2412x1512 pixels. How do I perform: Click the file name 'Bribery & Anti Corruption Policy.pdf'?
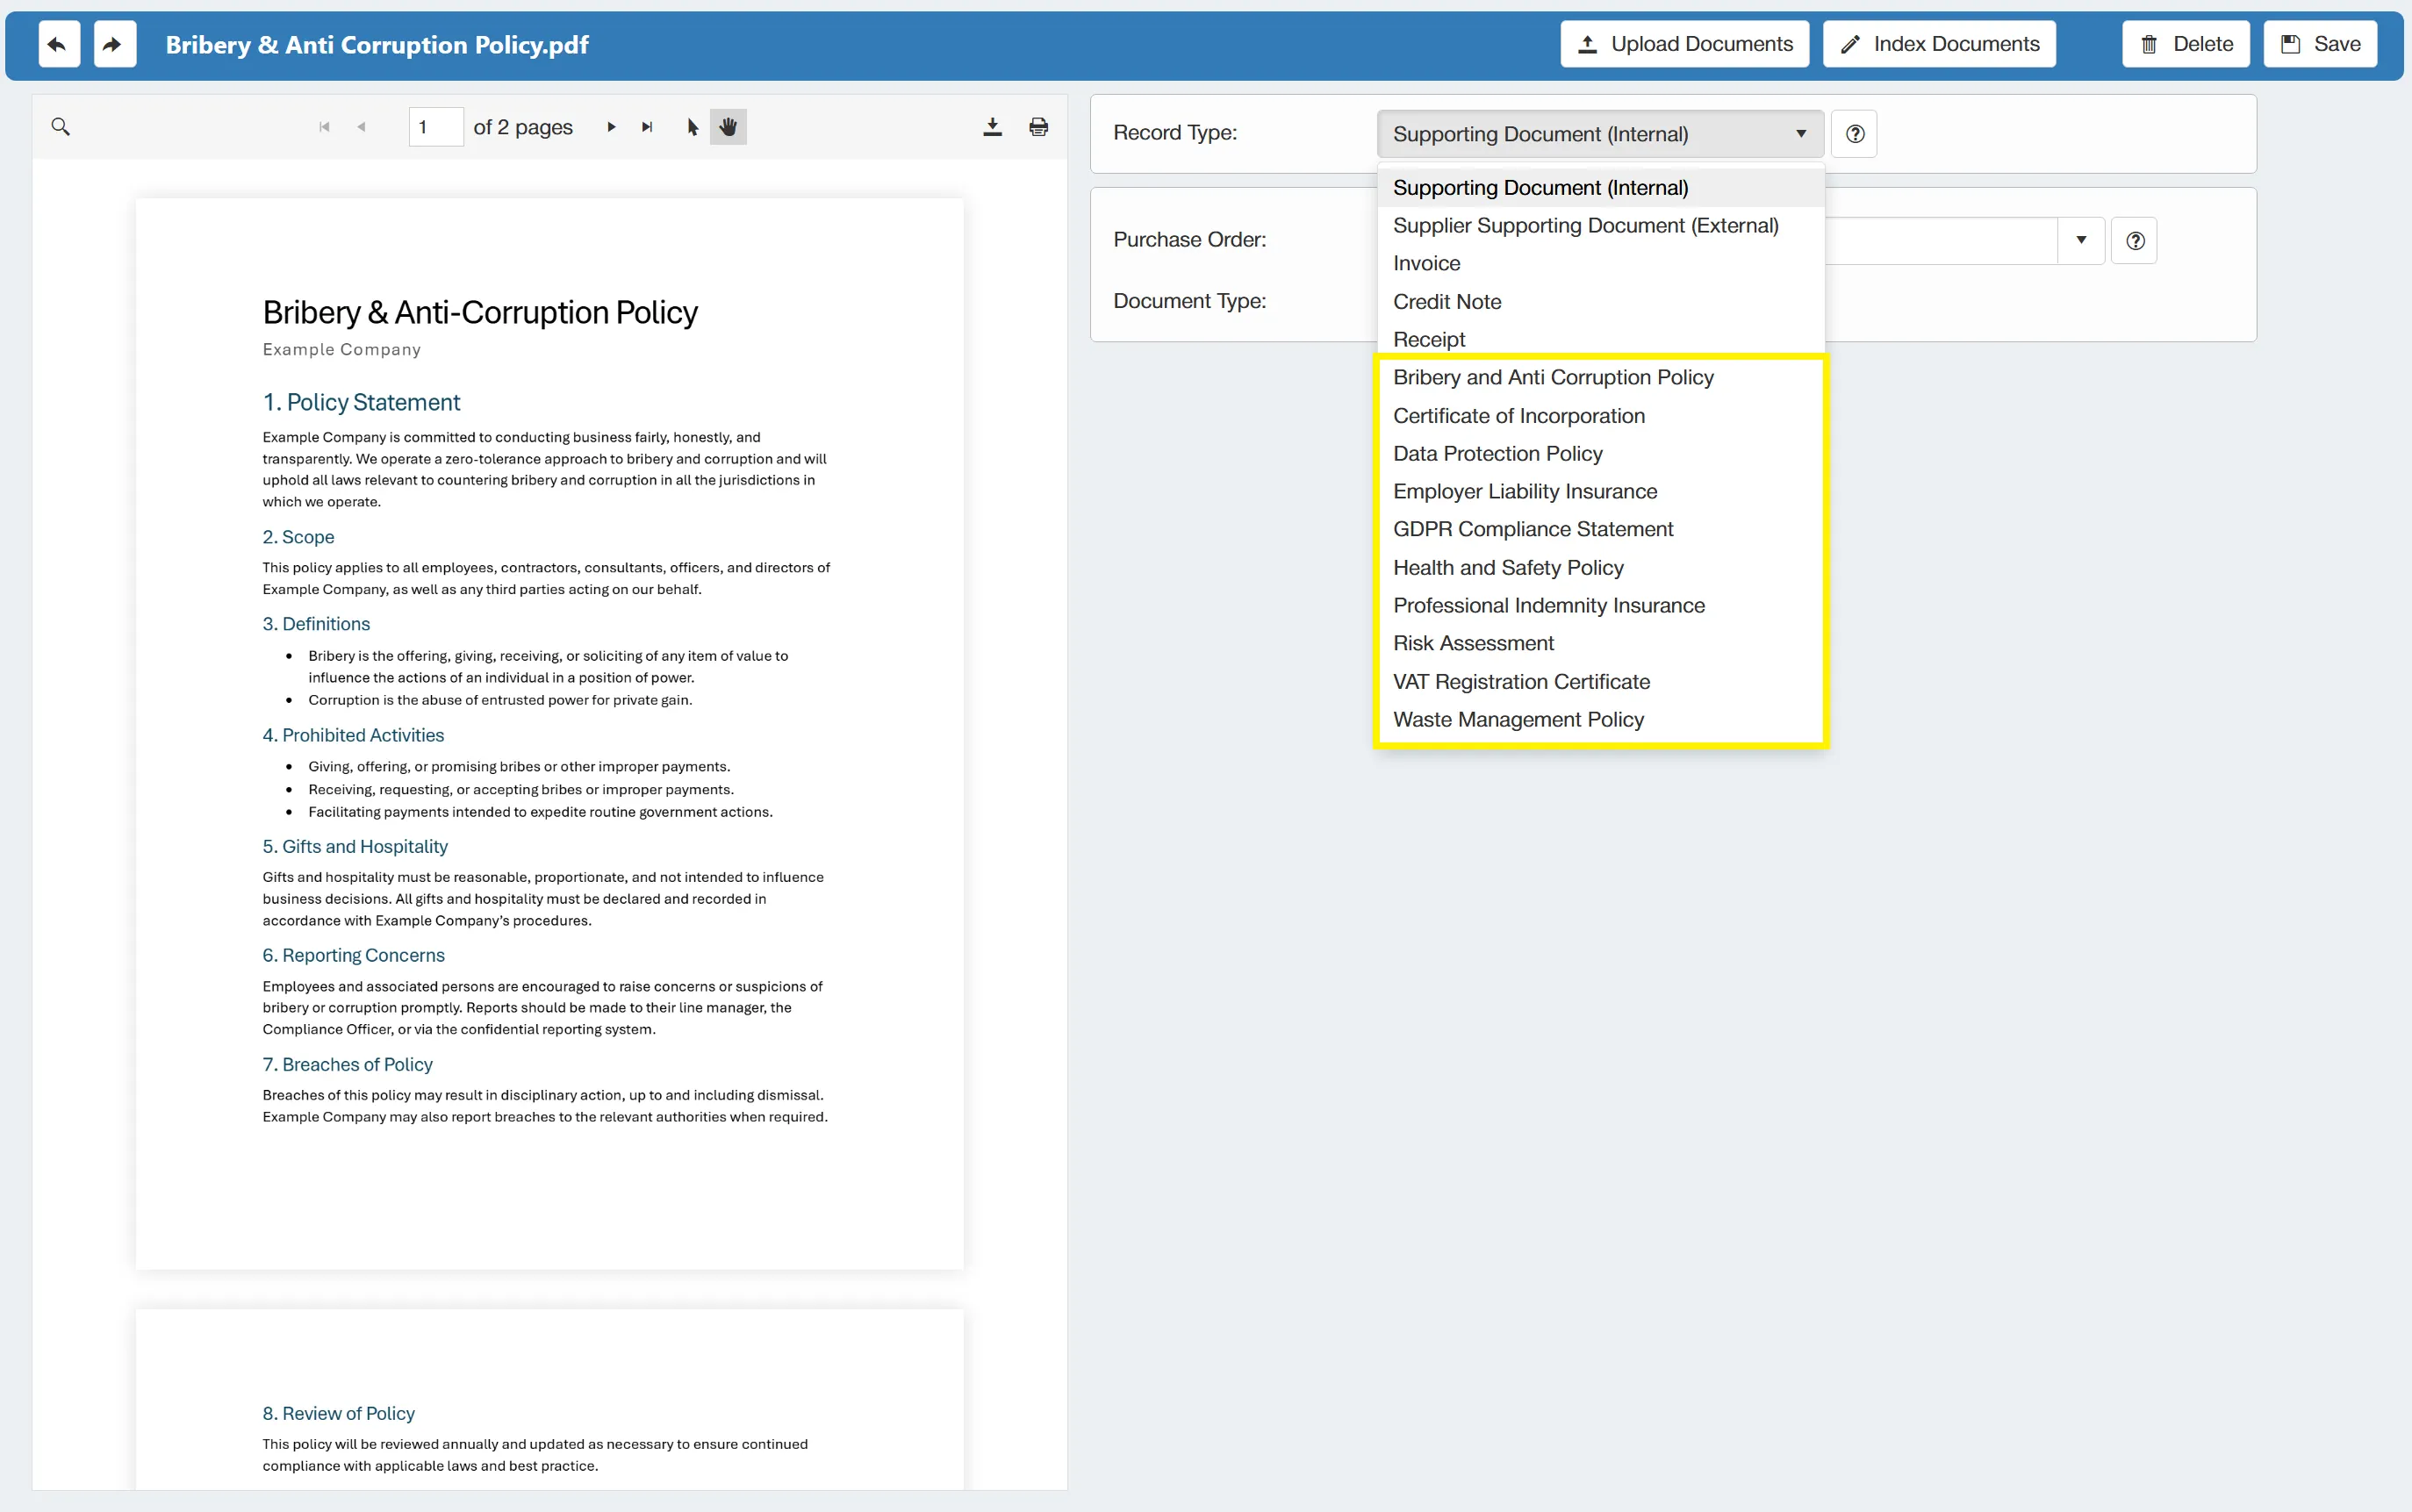pos(377,45)
